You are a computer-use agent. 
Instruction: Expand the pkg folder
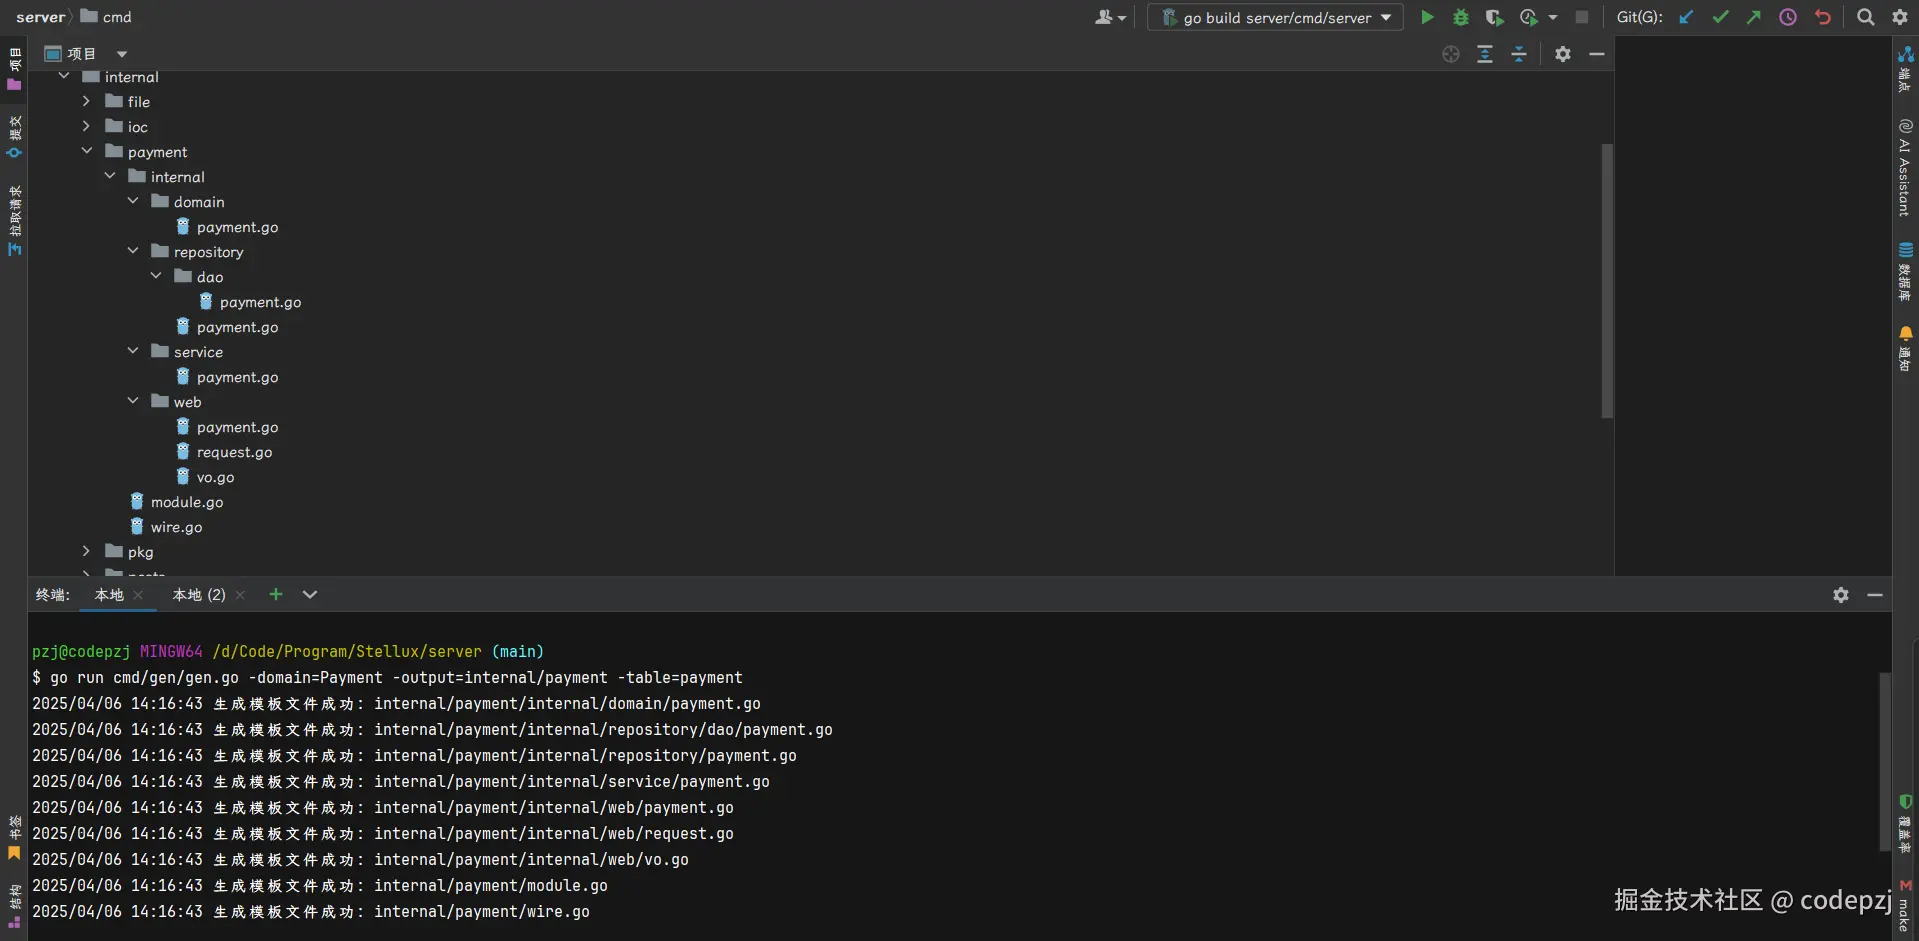87,551
